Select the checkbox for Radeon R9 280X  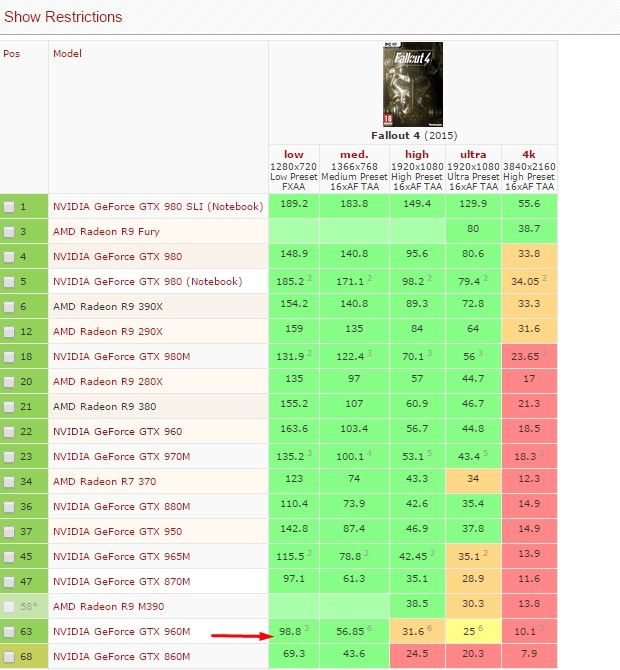9,382
